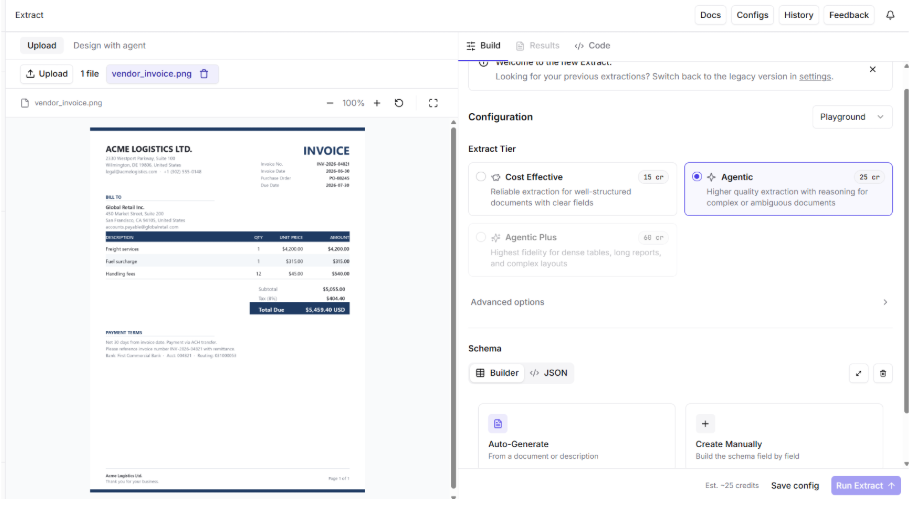Click the 60 cr badge
The image size is (910, 507).
(653, 237)
